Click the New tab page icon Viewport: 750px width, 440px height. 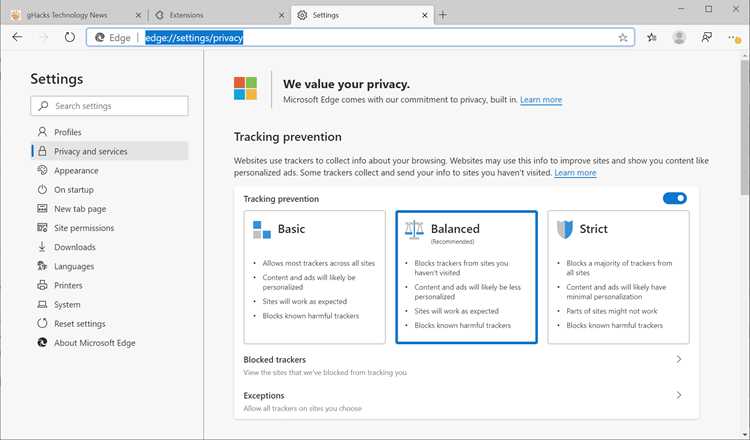coord(42,209)
